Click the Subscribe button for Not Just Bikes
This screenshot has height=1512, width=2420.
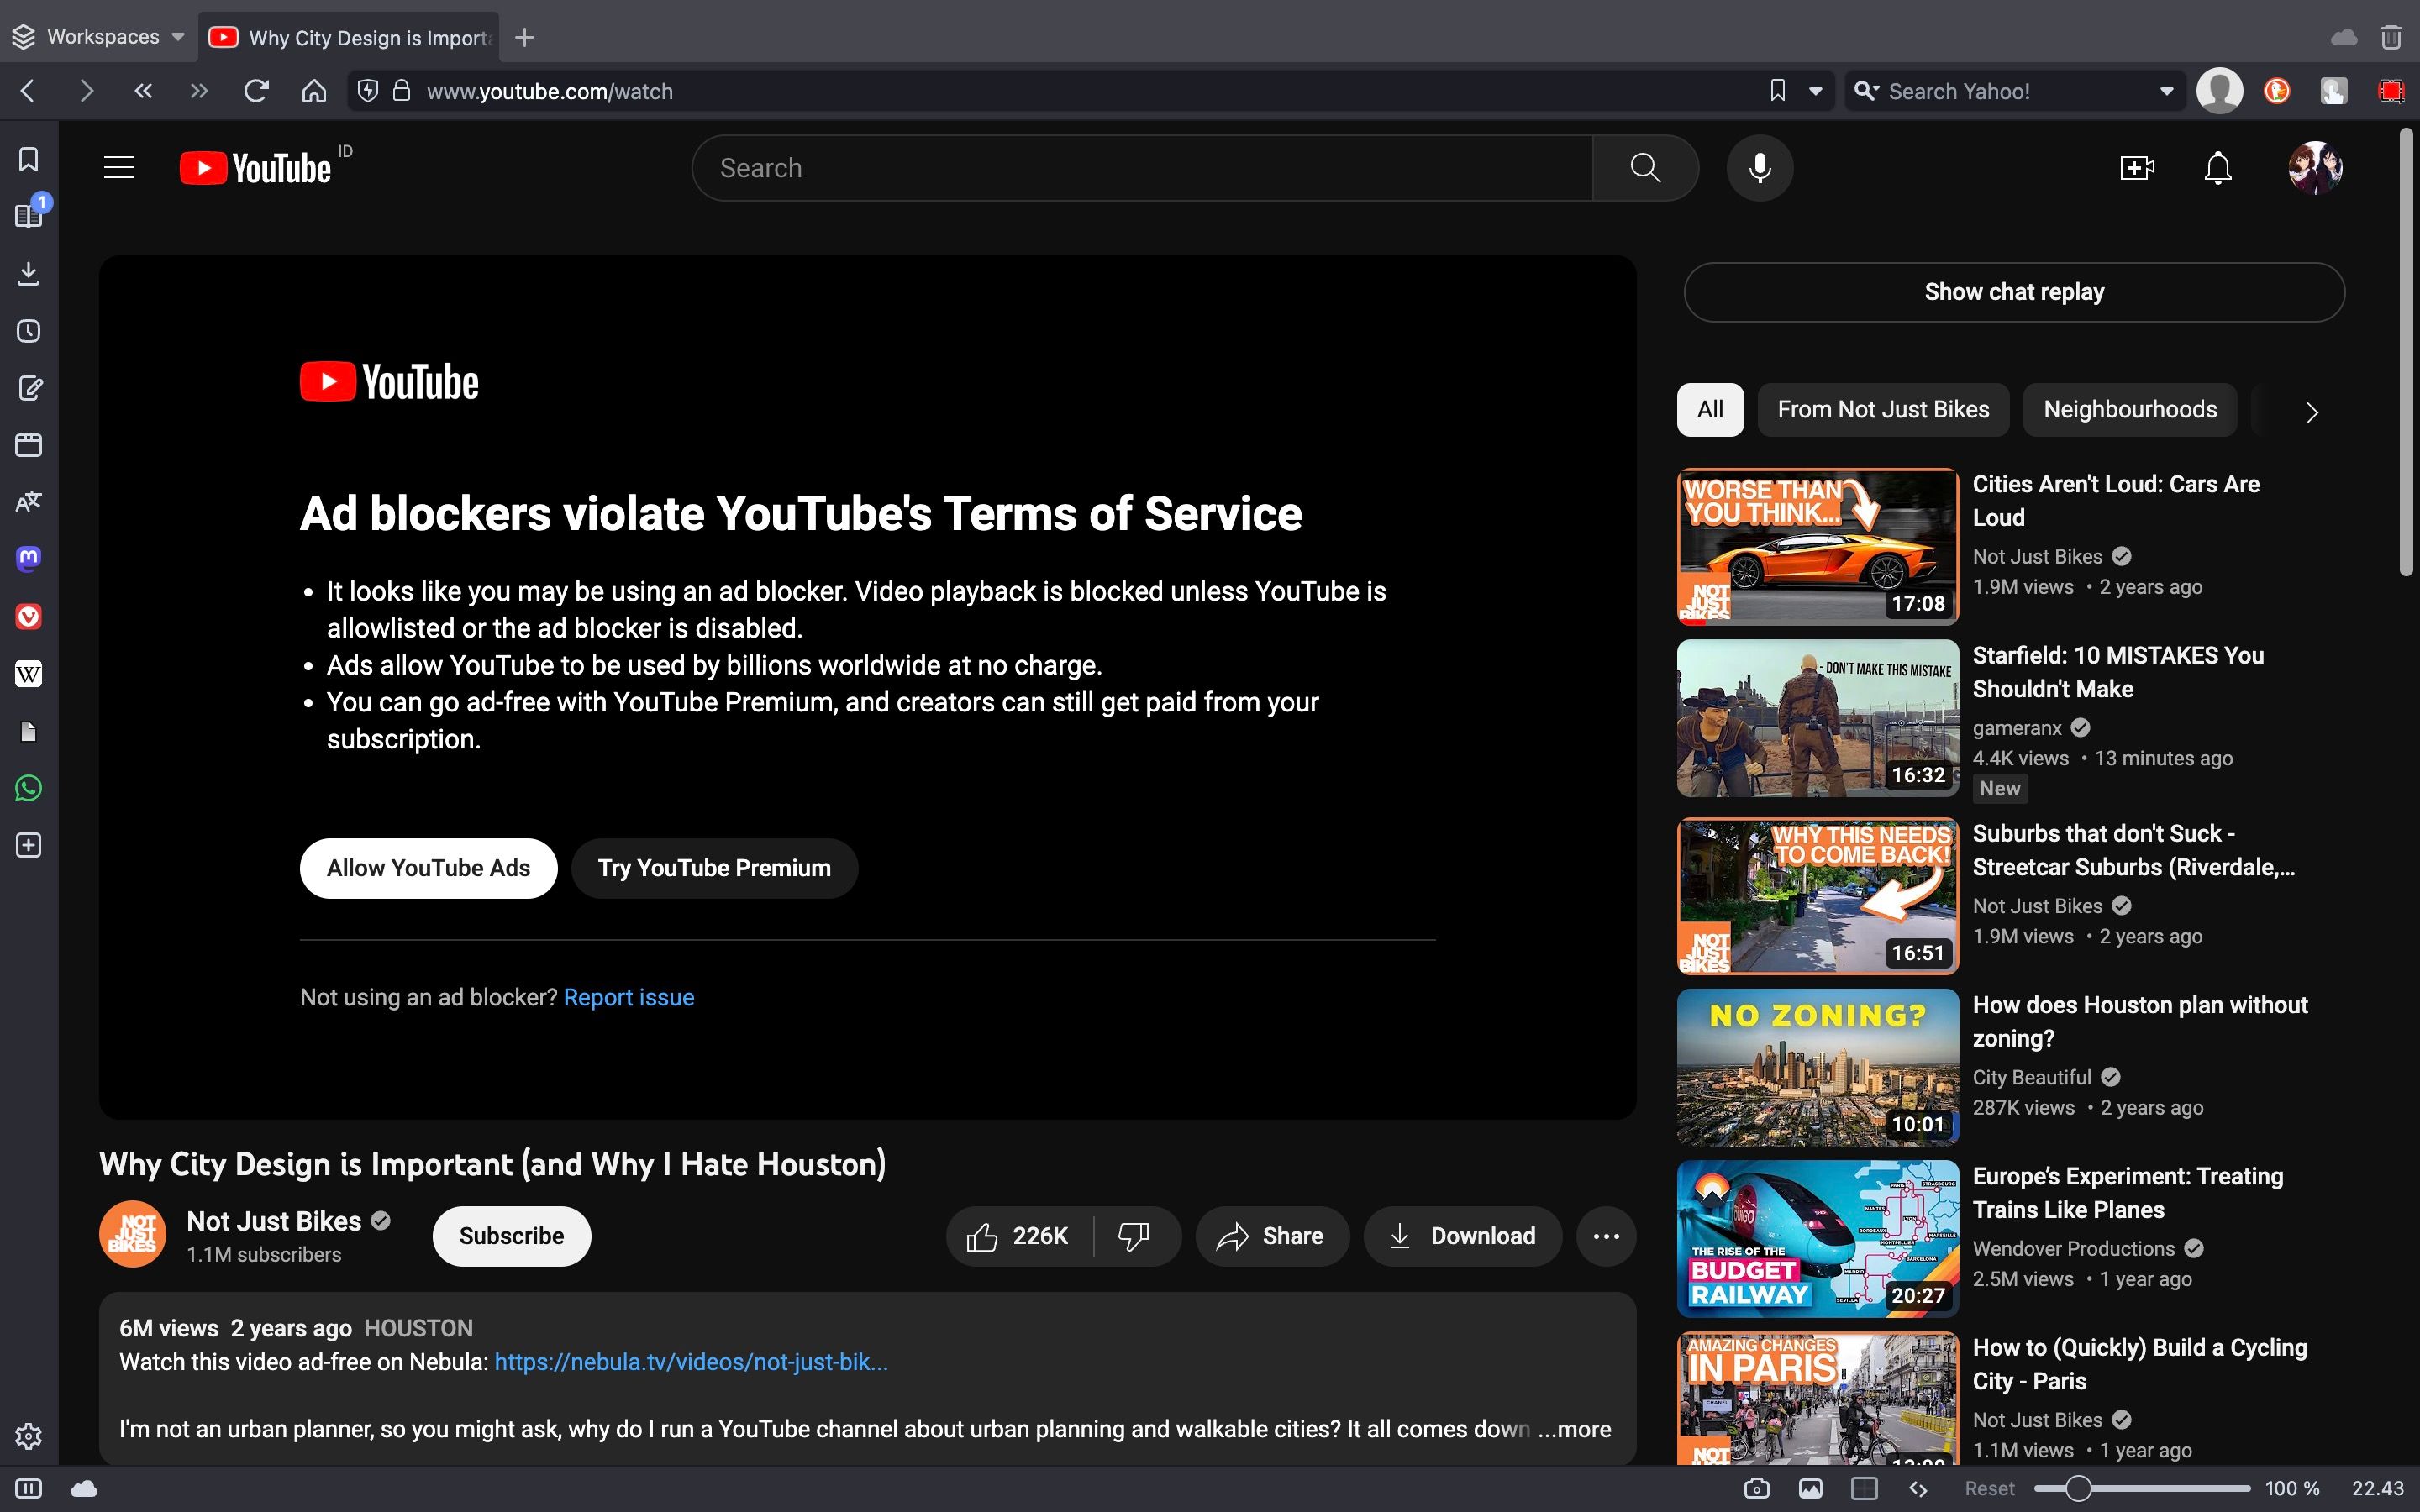pos(511,1235)
